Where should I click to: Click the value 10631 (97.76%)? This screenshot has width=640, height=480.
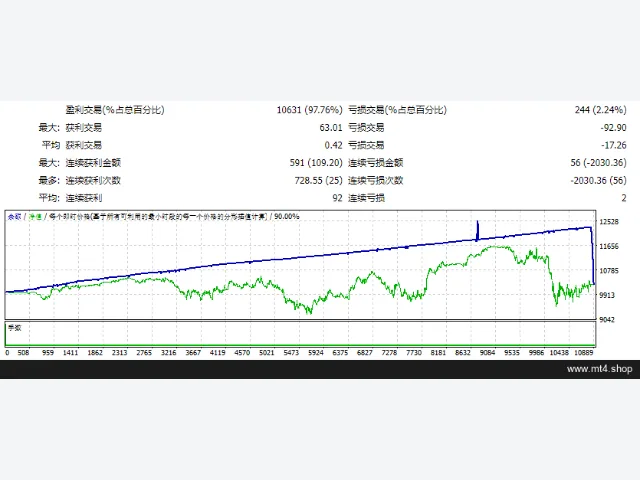tap(309, 110)
